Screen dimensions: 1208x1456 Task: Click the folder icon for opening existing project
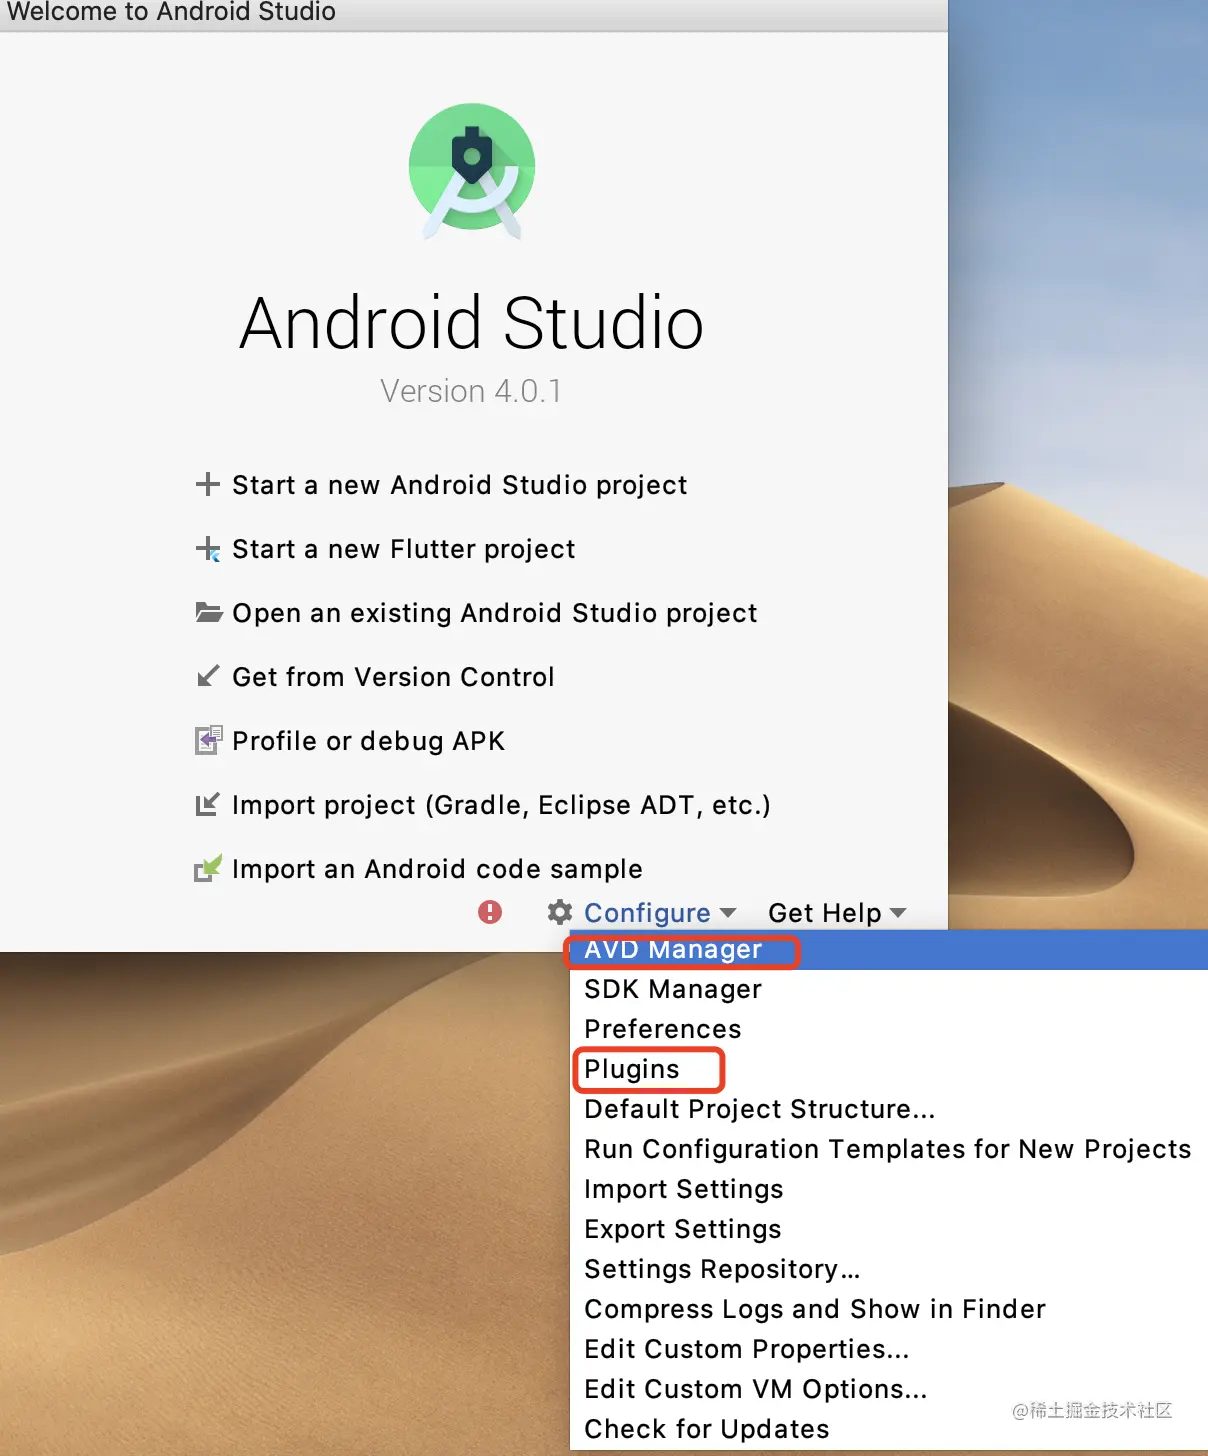click(x=208, y=612)
